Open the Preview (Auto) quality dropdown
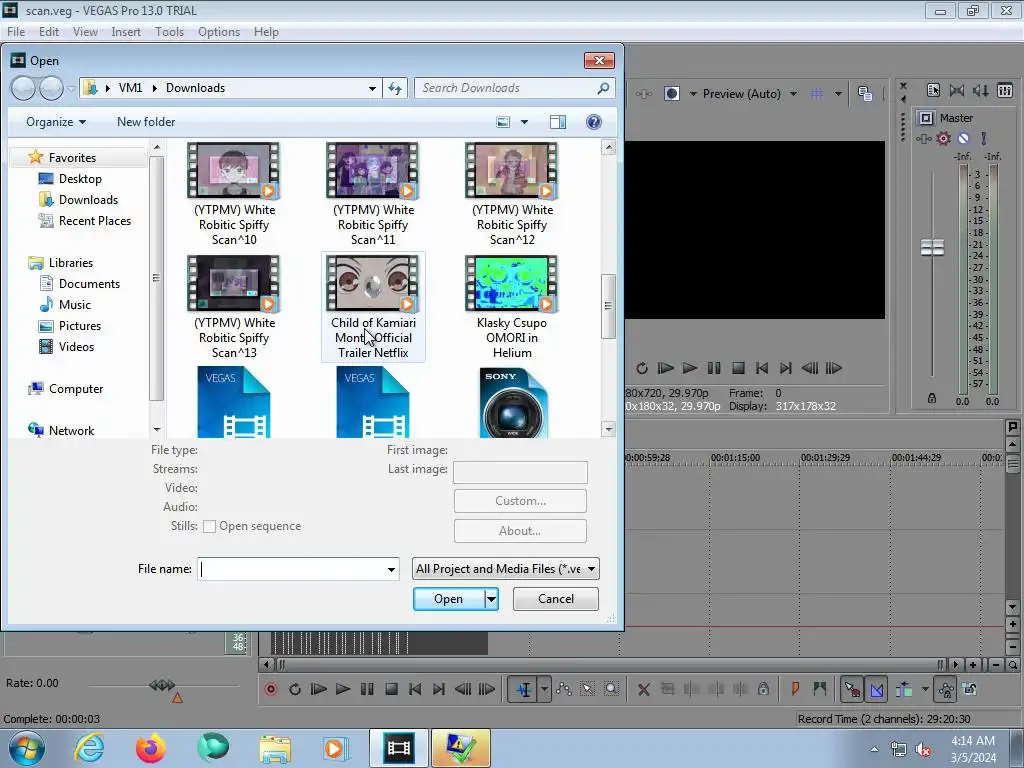Image resolution: width=1024 pixels, height=768 pixels. pos(793,94)
